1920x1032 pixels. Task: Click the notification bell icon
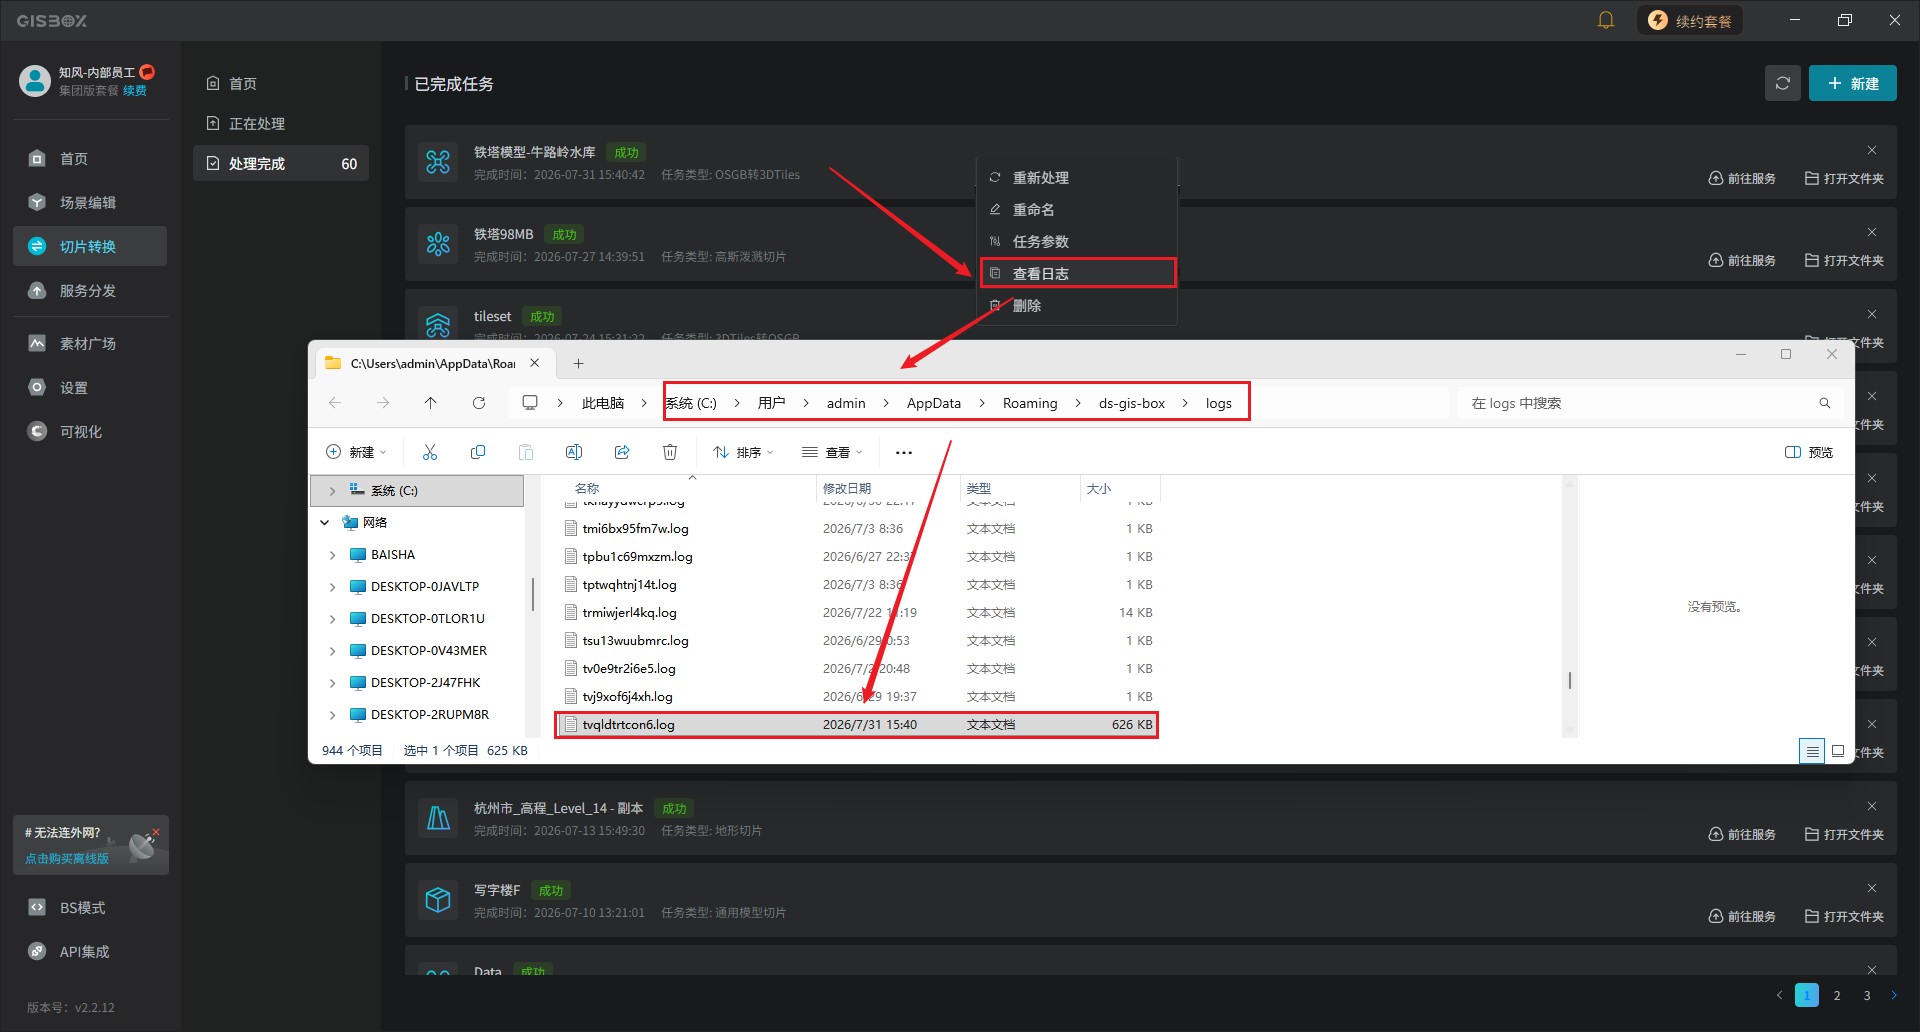1605,20
